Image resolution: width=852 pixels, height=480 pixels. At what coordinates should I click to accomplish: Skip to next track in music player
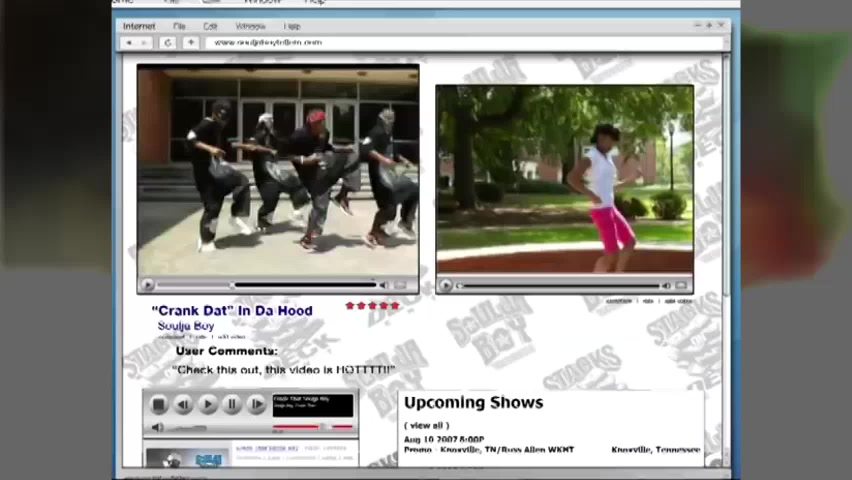(256, 404)
